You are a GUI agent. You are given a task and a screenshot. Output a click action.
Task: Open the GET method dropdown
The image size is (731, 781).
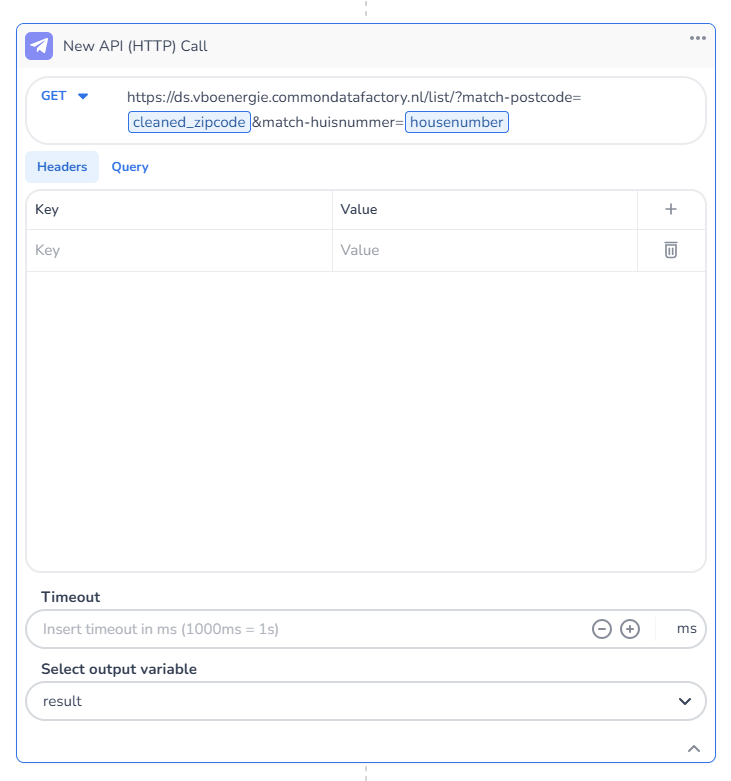(65, 96)
